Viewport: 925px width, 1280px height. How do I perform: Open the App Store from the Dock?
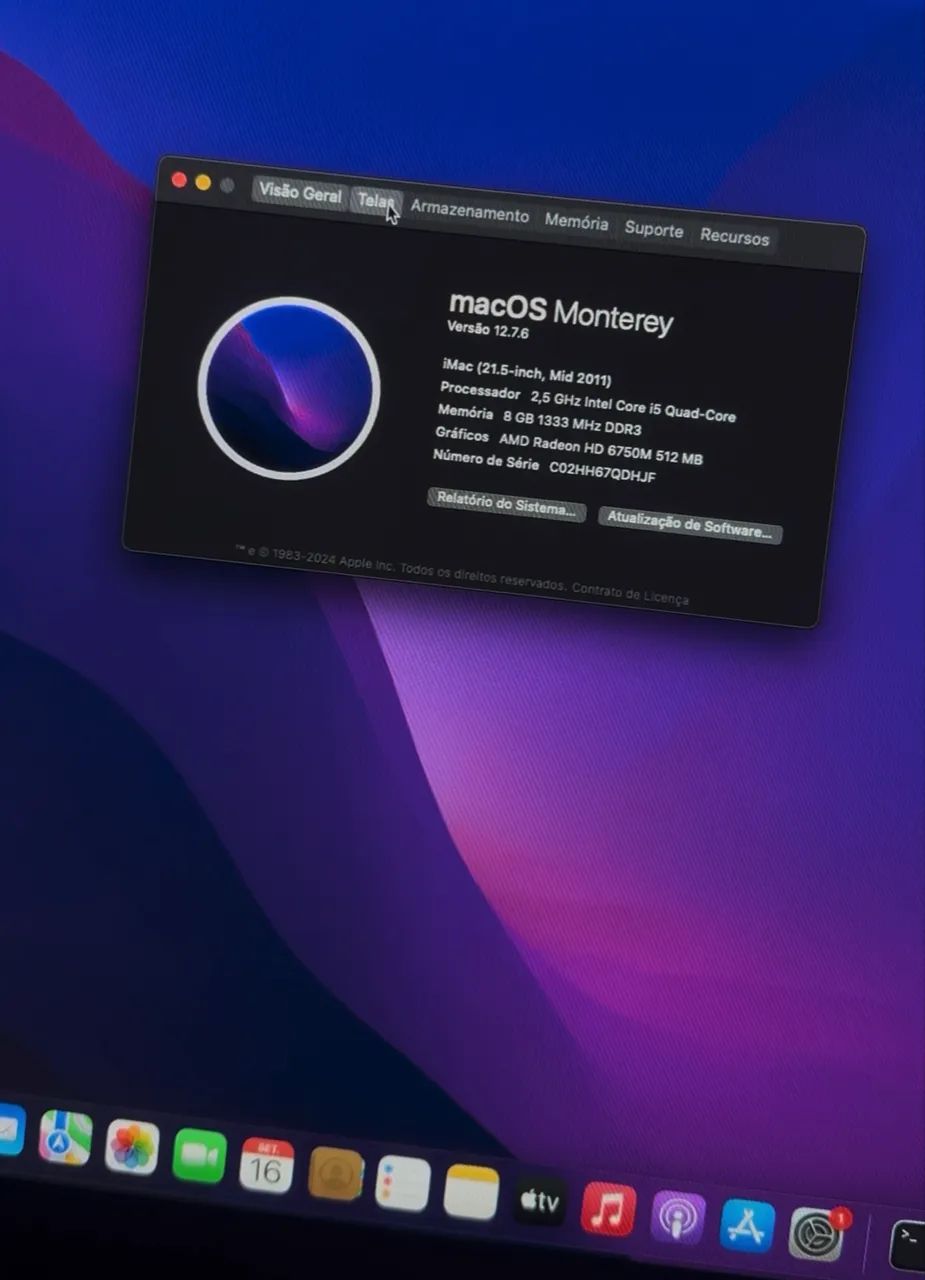point(747,1226)
